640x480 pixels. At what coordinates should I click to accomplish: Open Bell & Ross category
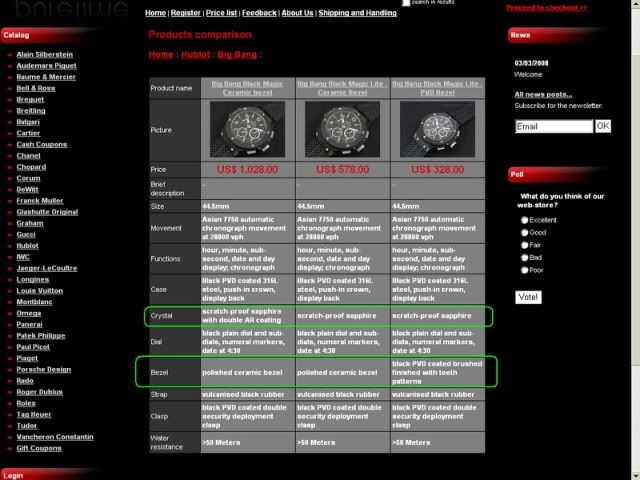pyautogui.click(x=36, y=88)
